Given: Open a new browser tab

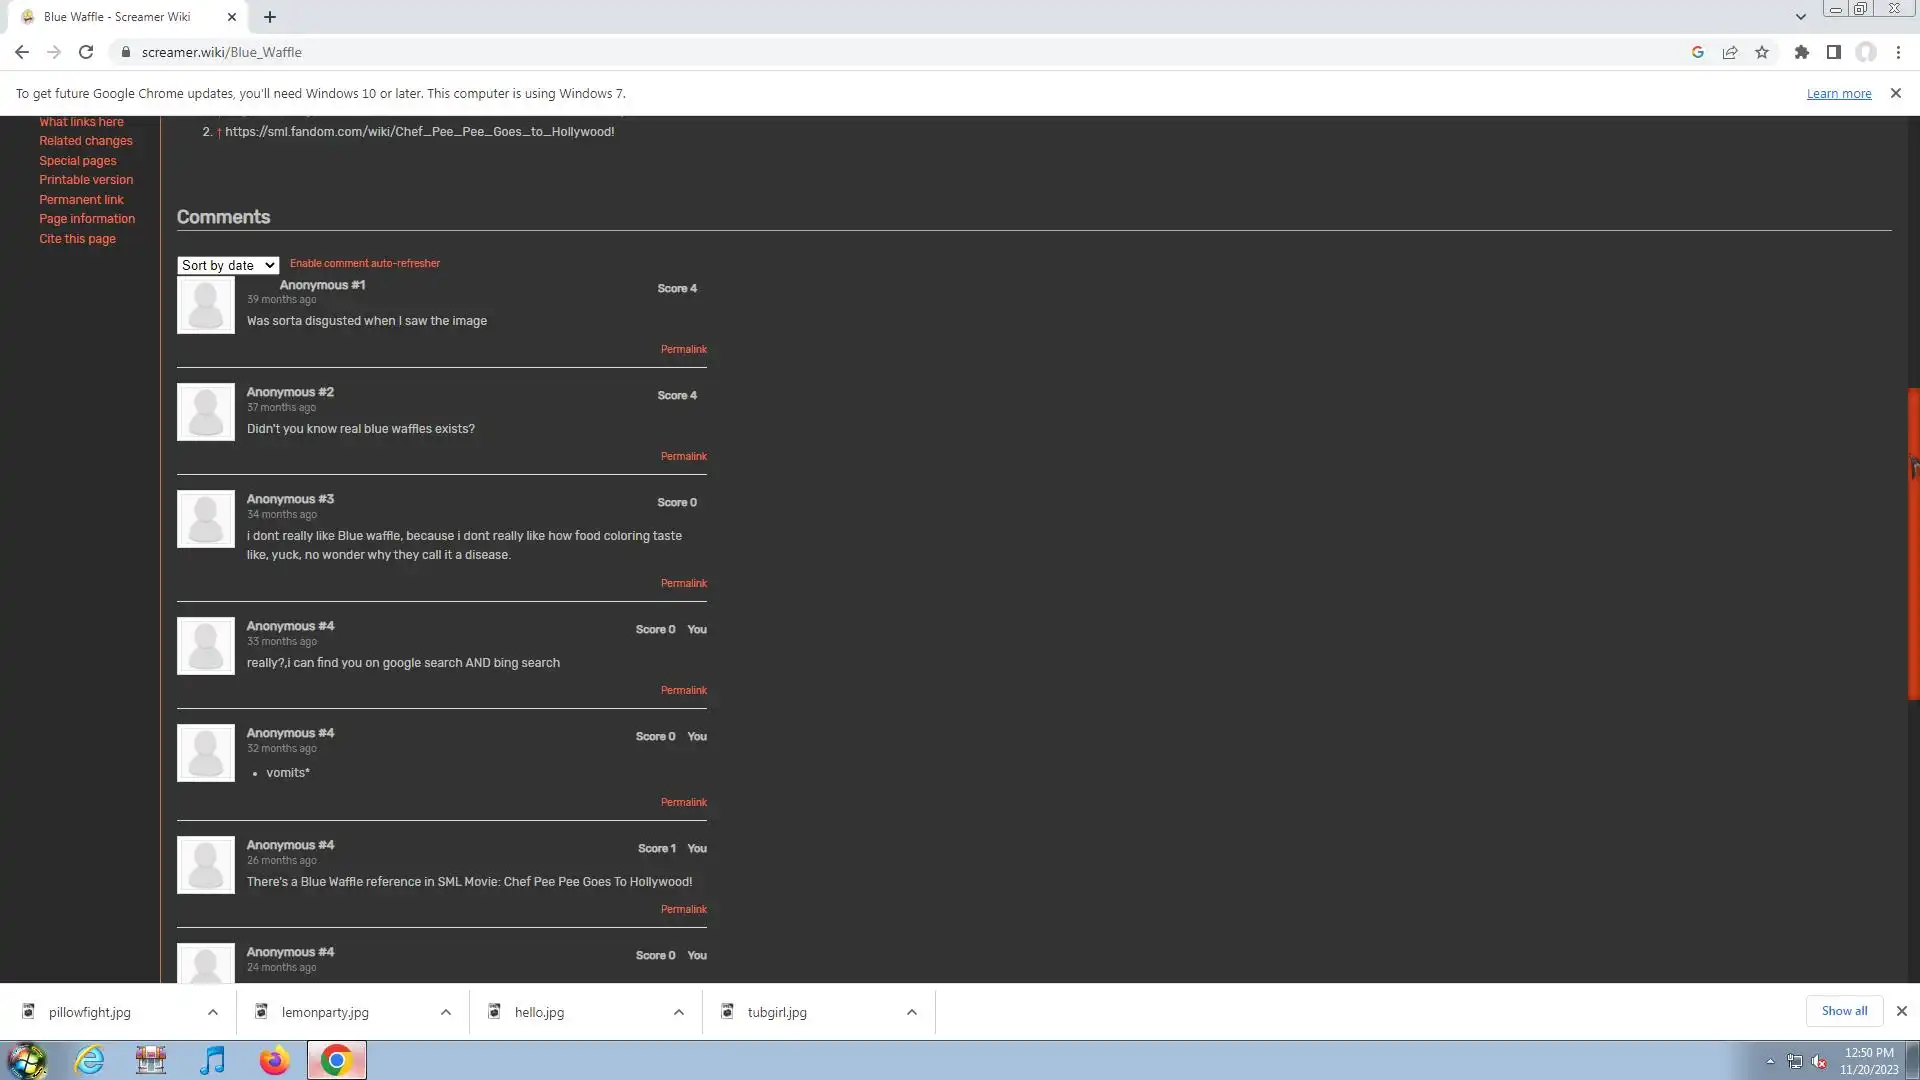Looking at the screenshot, I should click(270, 17).
